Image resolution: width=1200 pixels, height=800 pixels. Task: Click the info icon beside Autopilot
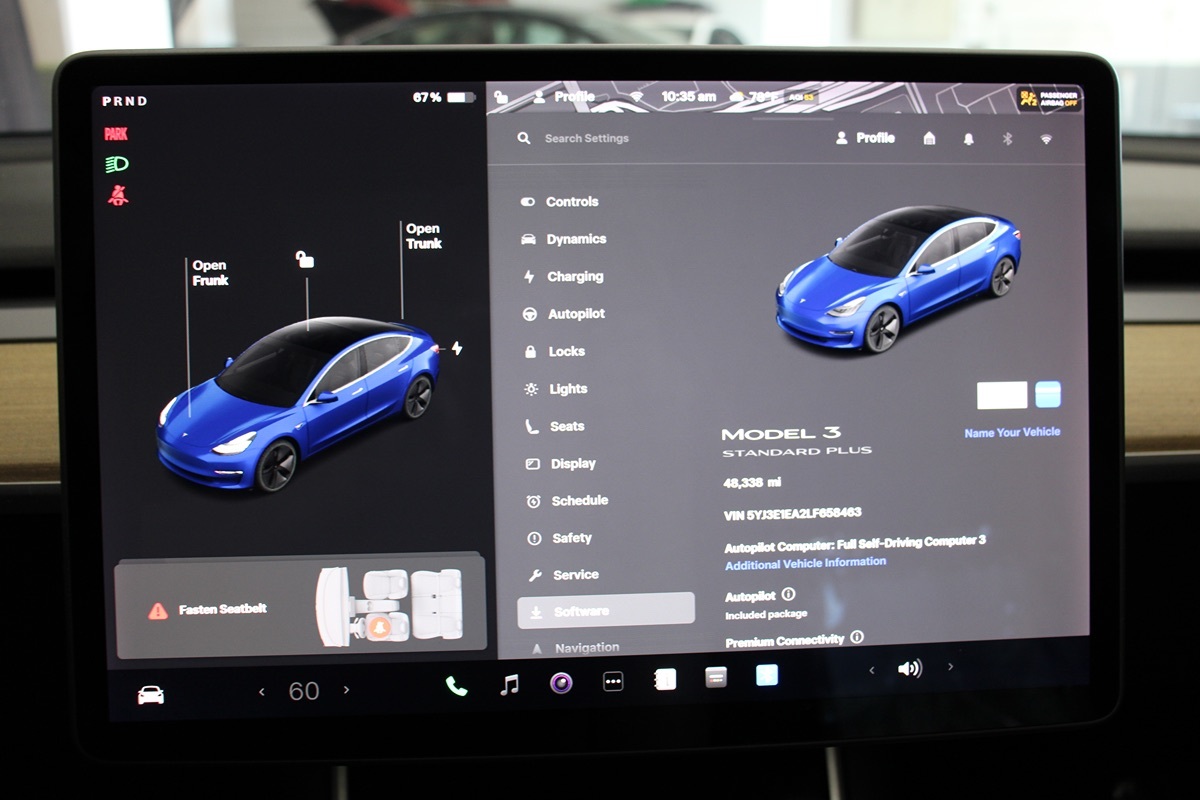788,595
